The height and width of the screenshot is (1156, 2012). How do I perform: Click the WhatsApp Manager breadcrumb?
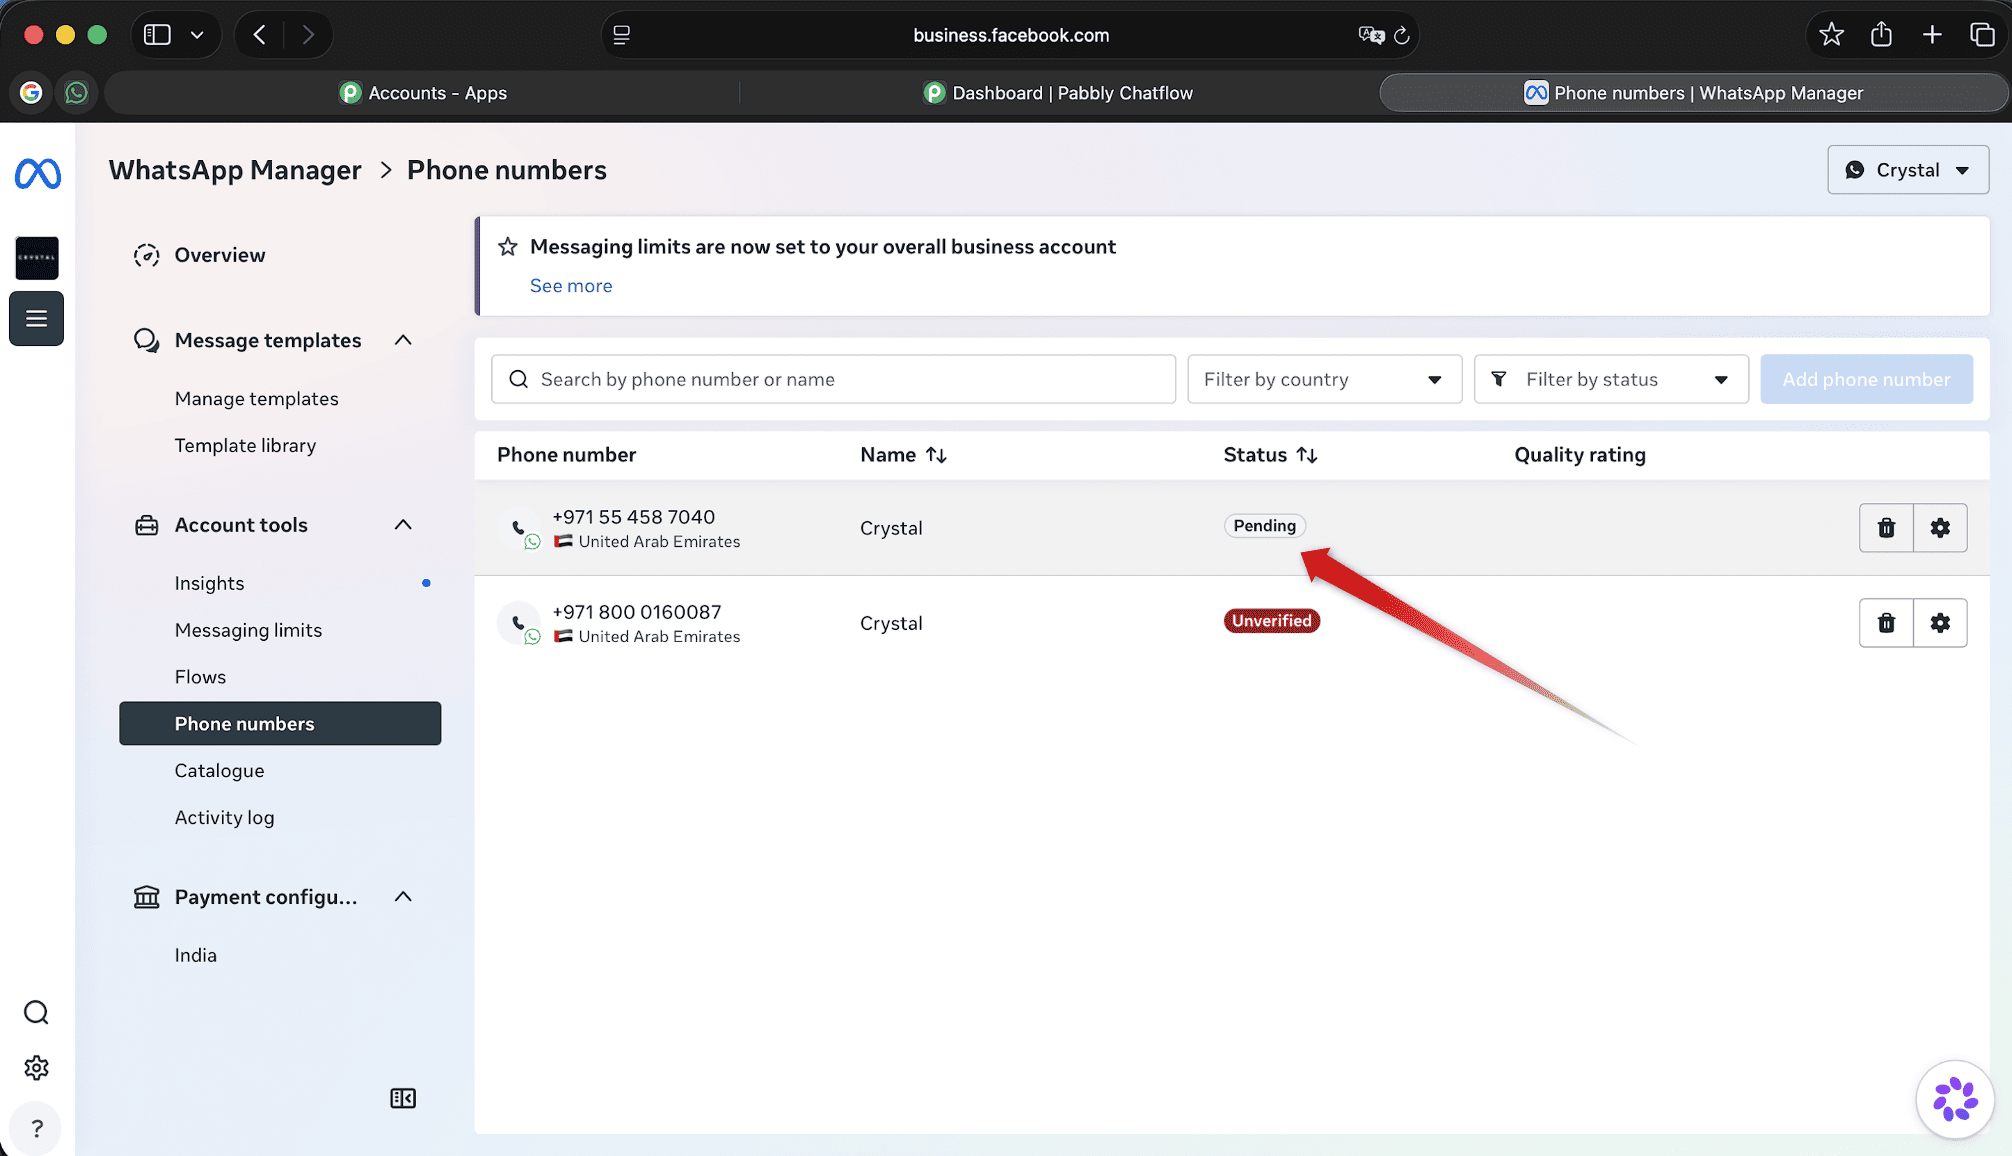pos(235,170)
